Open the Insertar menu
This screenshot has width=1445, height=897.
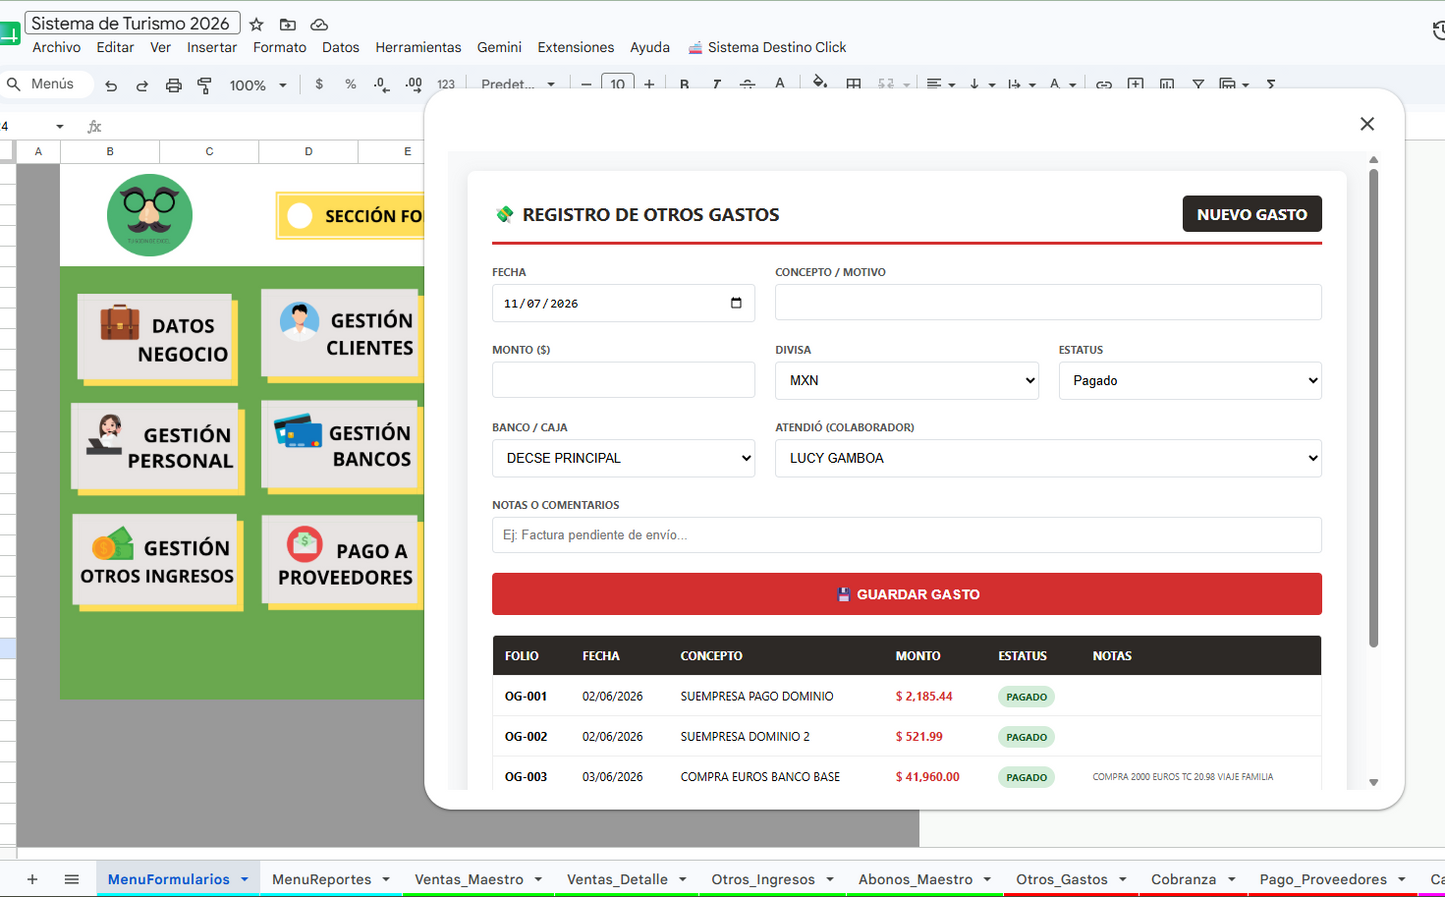pos(212,47)
